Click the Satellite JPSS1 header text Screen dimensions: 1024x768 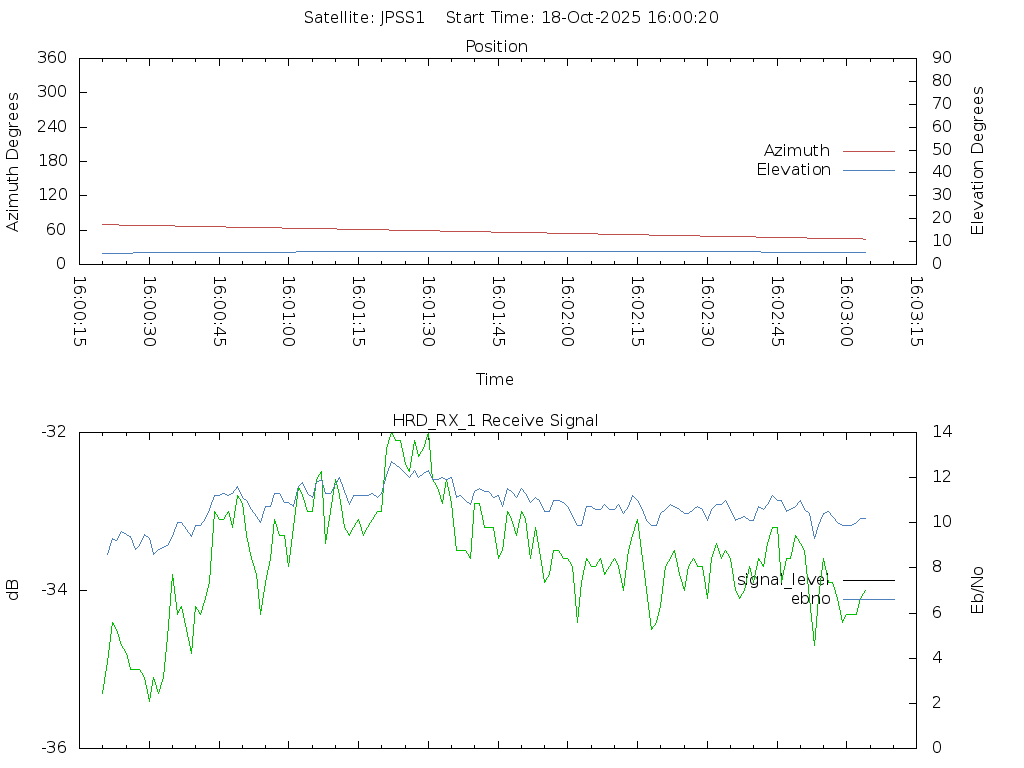click(x=365, y=17)
